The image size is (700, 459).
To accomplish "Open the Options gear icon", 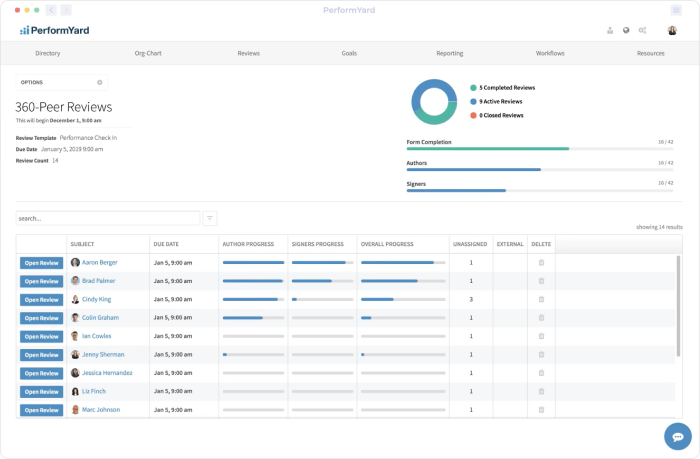I will coord(100,82).
